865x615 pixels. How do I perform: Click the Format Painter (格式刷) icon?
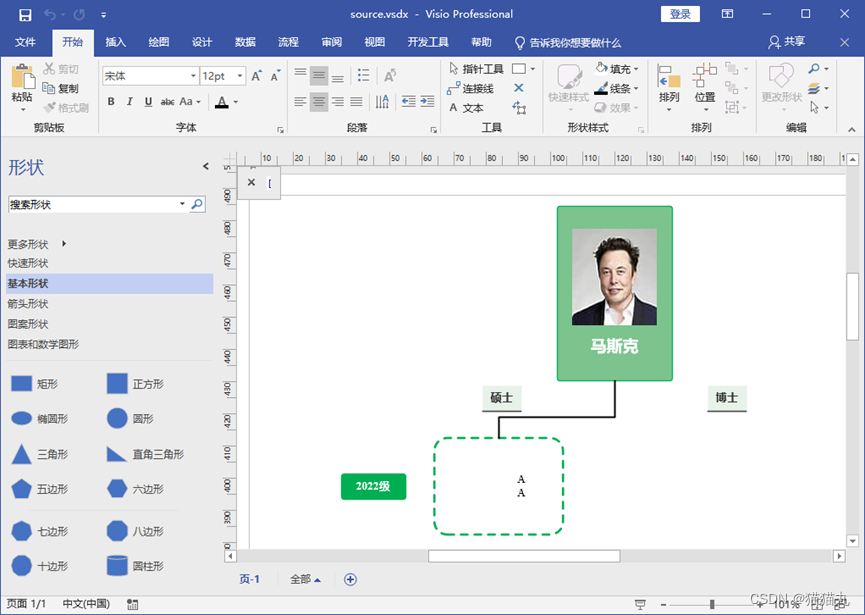tap(50, 108)
